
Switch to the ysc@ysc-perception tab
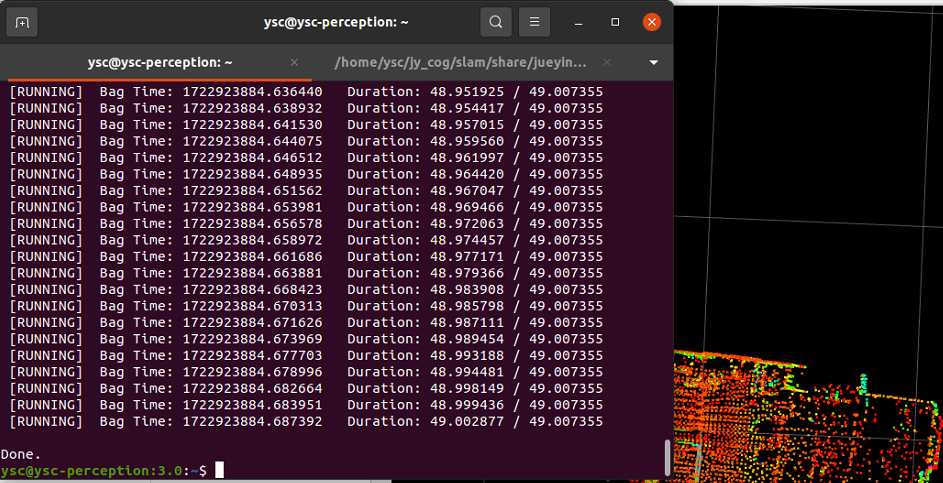[160, 63]
